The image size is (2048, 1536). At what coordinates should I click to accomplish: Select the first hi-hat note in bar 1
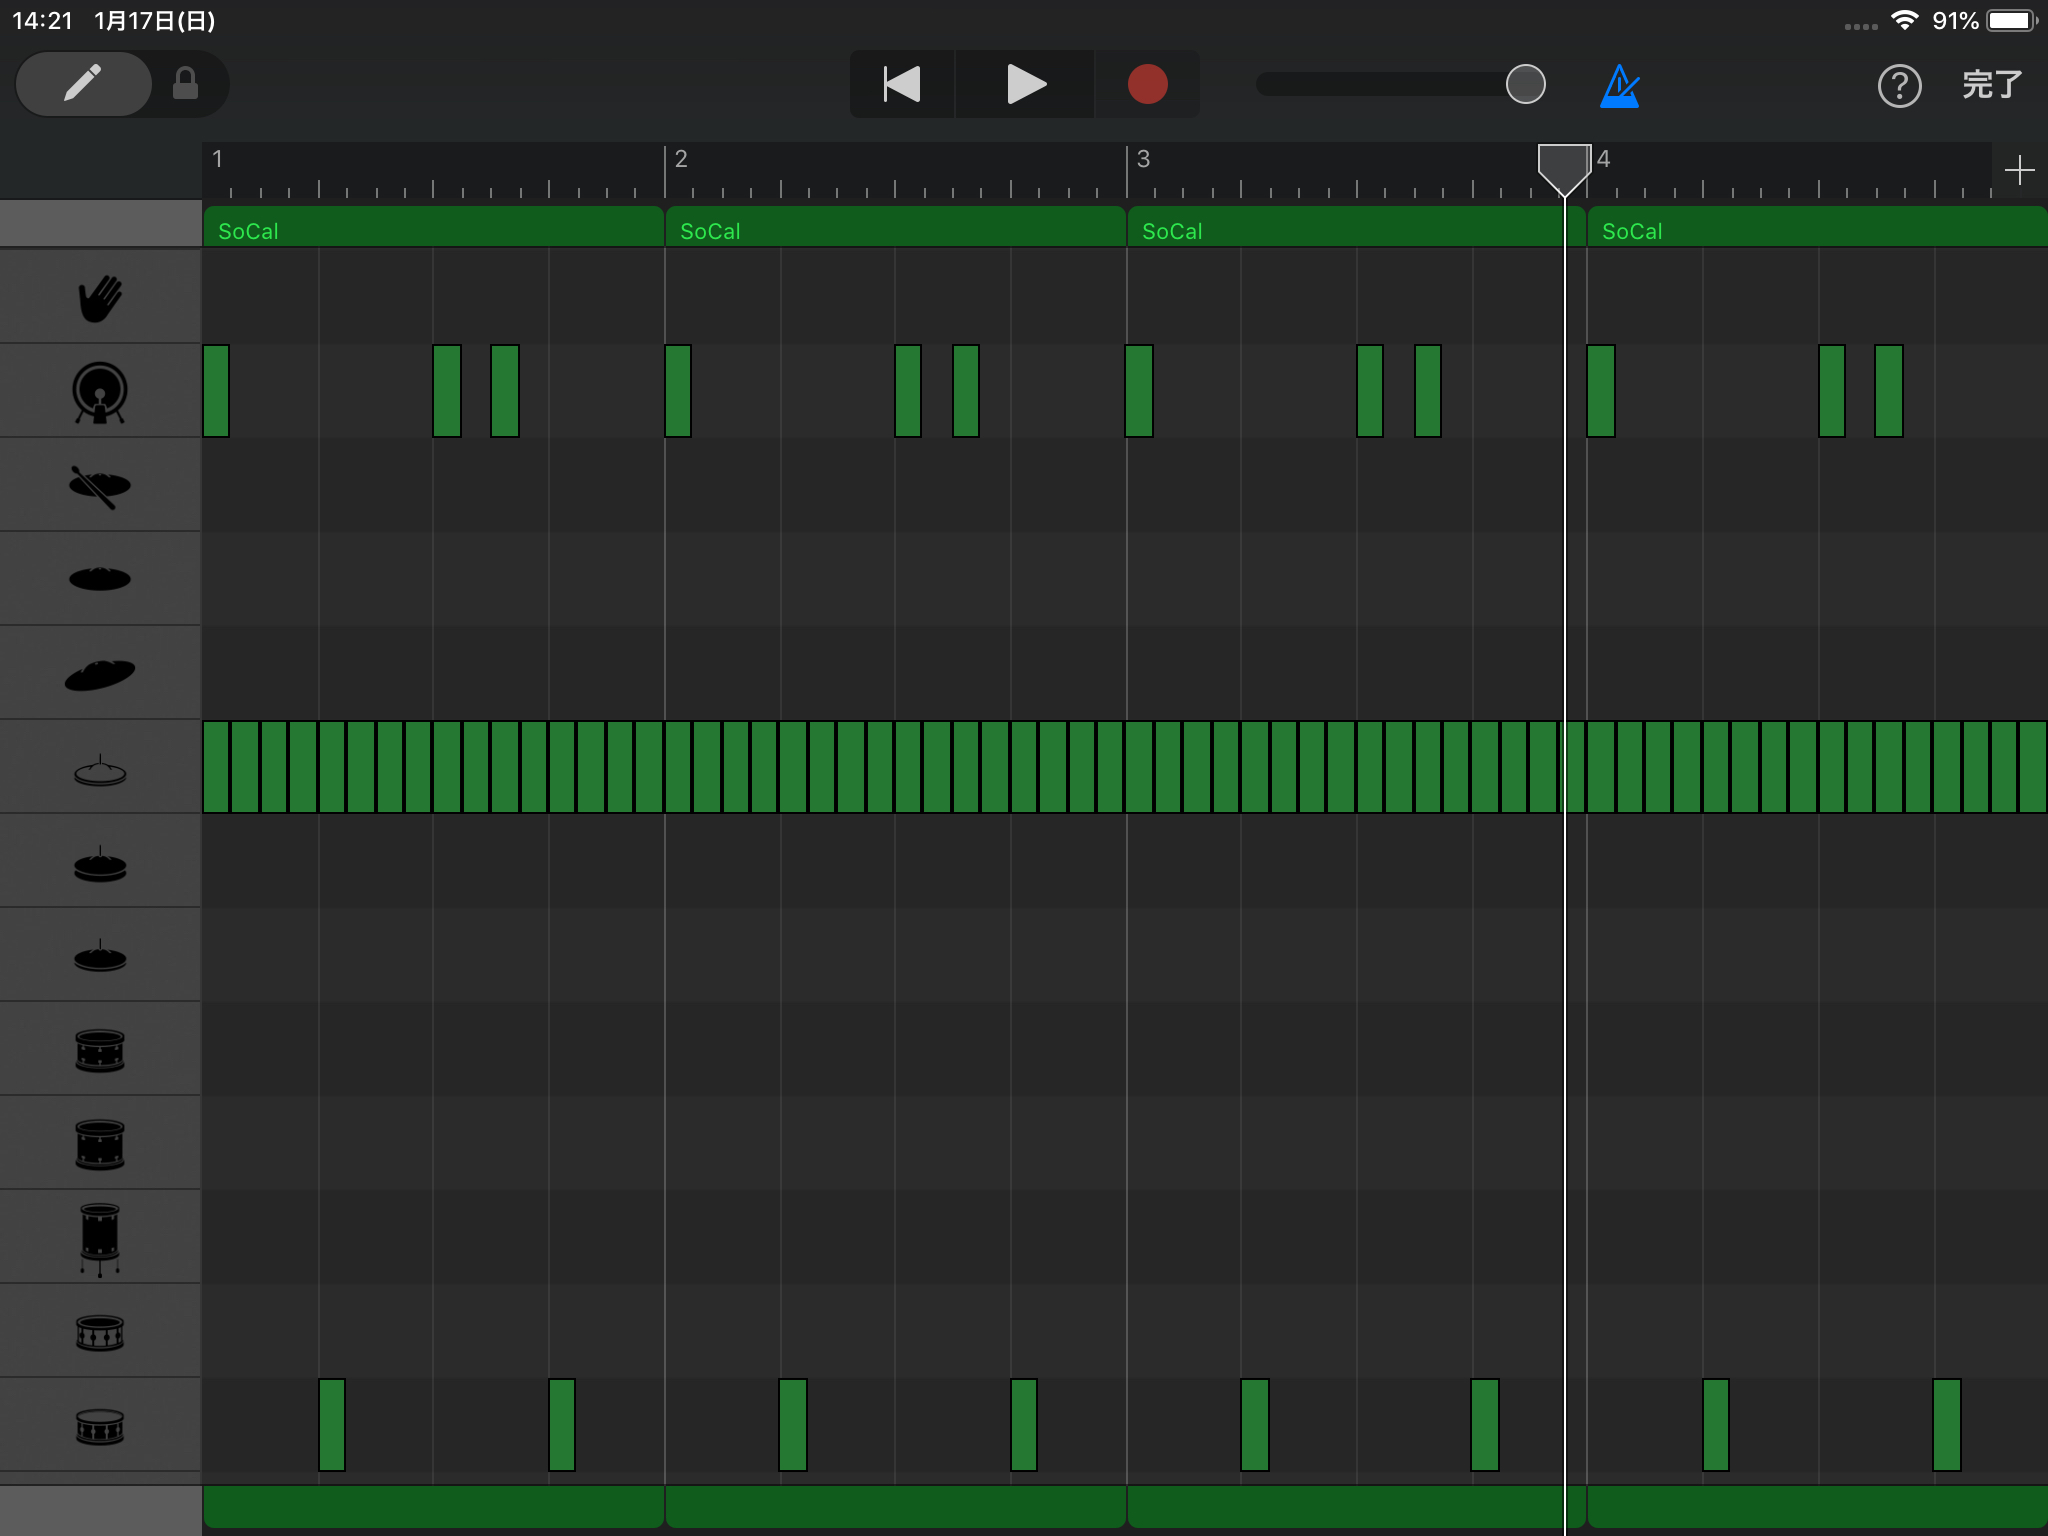pos(216,767)
